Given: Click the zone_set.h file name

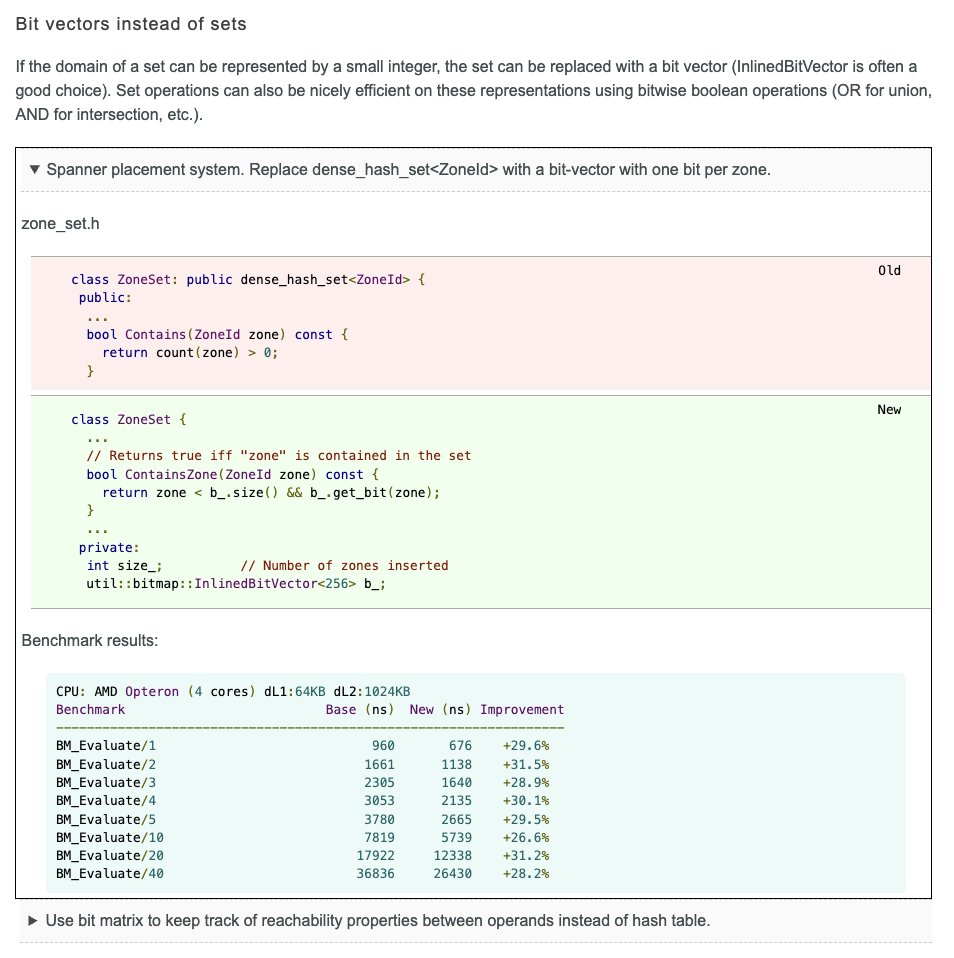Looking at the screenshot, I should pos(62,223).
